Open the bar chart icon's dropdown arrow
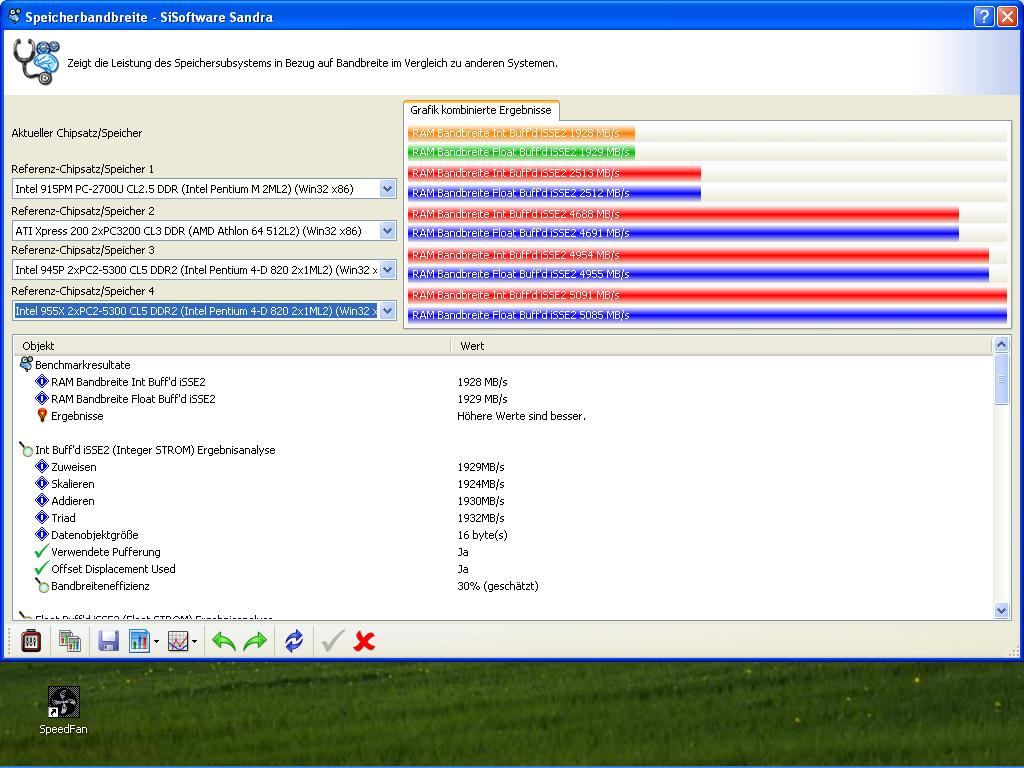 click(156, 641)
